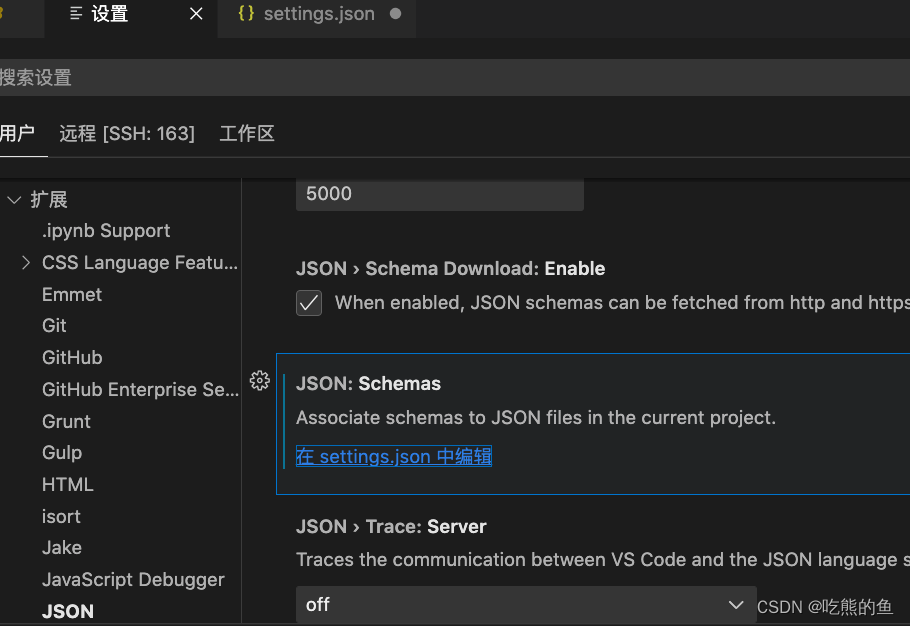Click the 5000 number input field
This screenshot has width=910, height=626.
[440, 194]
